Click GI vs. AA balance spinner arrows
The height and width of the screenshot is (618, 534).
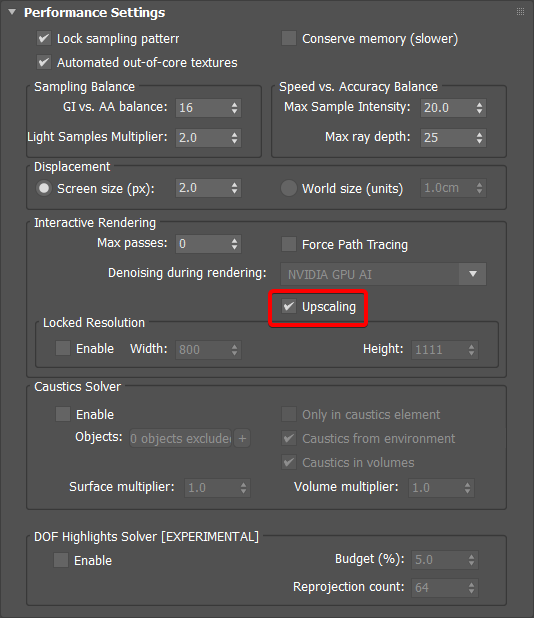coord(234,108)
